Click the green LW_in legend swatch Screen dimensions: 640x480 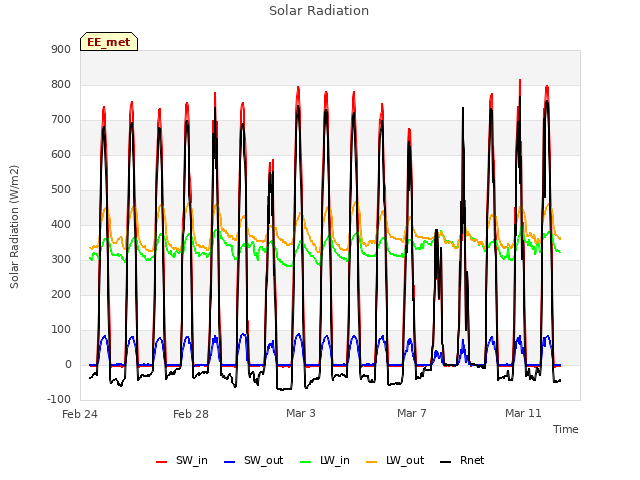(306, 462)
